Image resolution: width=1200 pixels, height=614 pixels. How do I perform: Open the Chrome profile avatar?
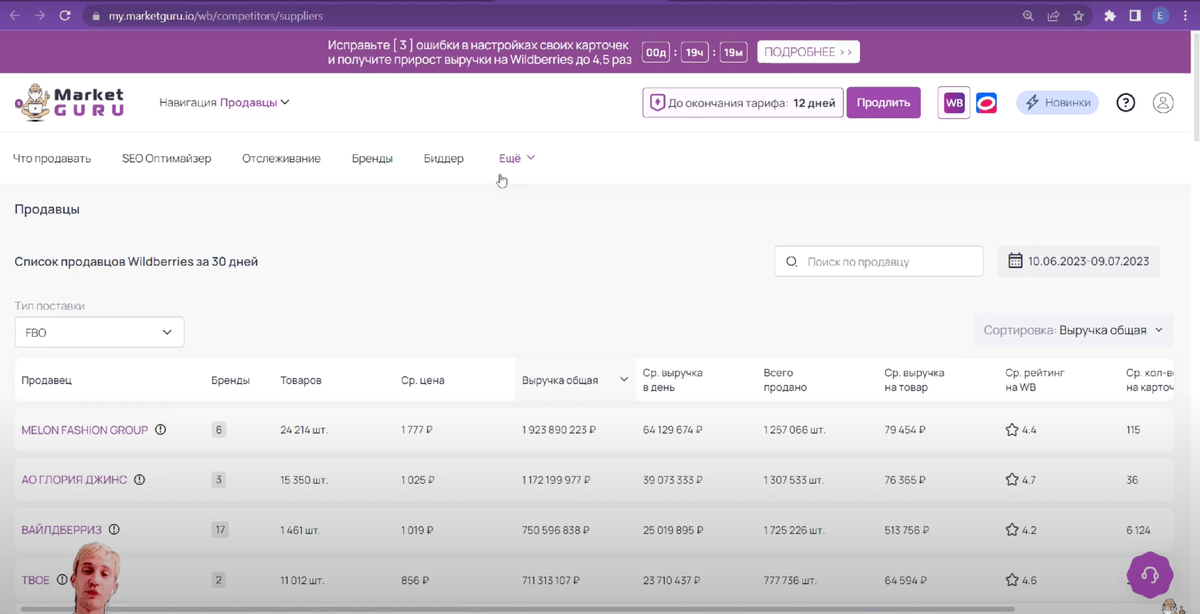[x=1161, y=16]
